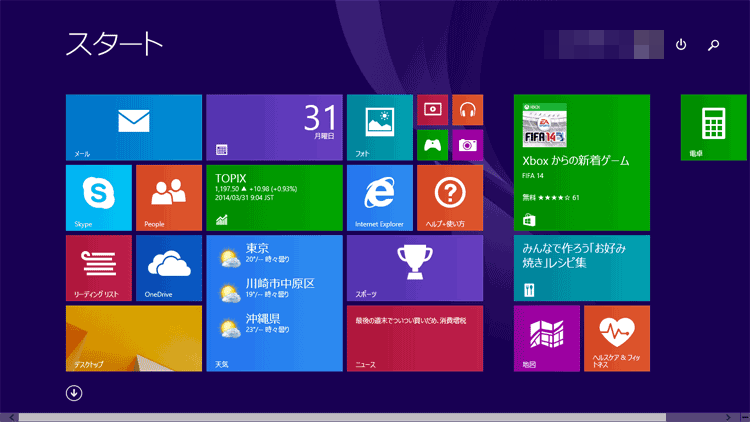Click the scrollbar left arrow
750x422 pixels.
[x=11, y=418]
